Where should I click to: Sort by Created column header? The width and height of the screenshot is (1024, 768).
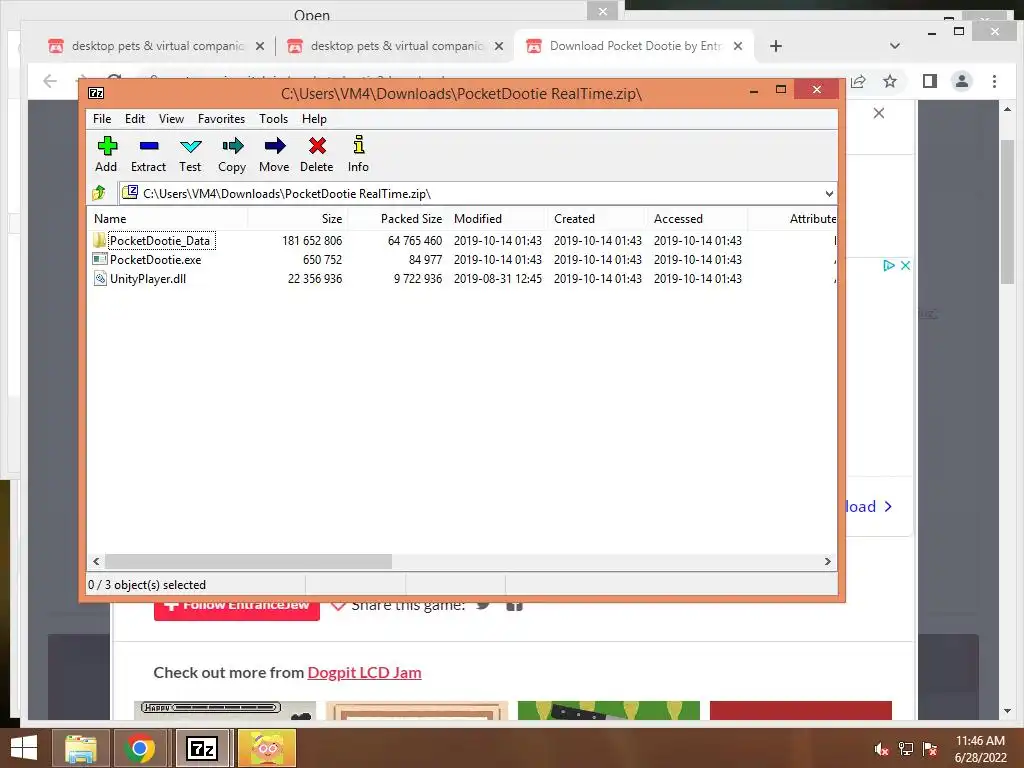tap(597, 219)
